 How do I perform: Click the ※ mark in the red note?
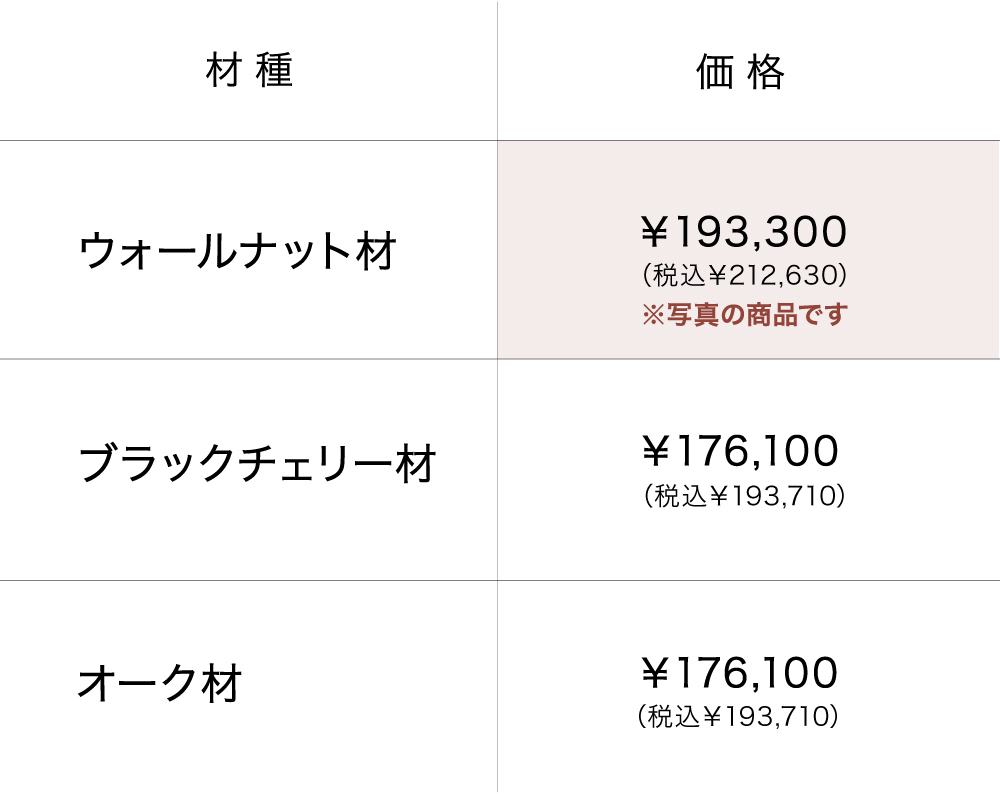pos(652,316)
